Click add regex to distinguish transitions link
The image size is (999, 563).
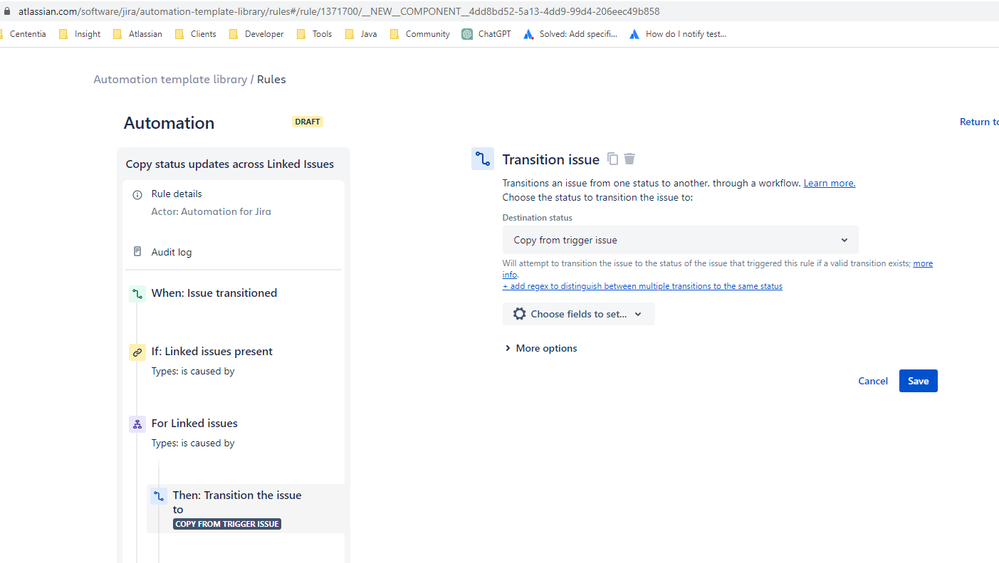click(642, 286)
